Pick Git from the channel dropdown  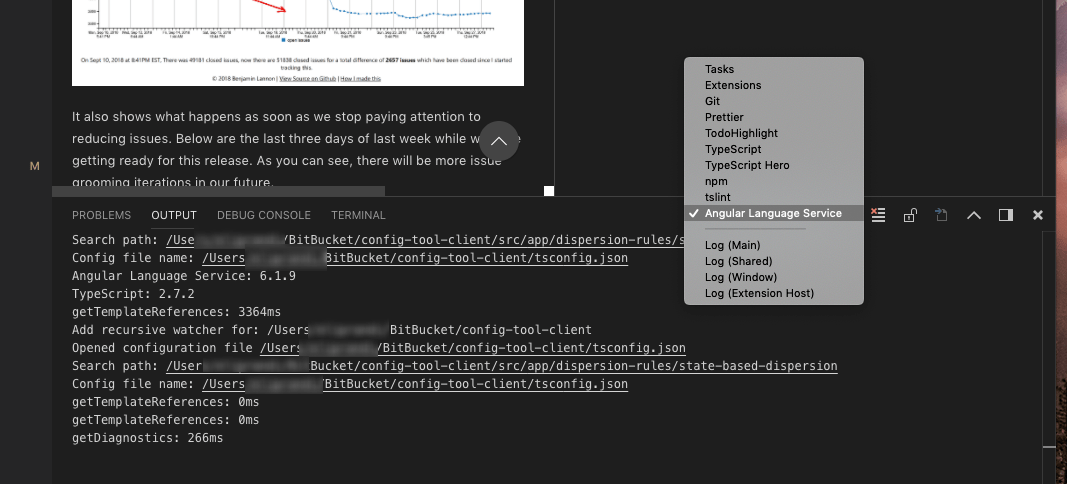pos(774,101)
